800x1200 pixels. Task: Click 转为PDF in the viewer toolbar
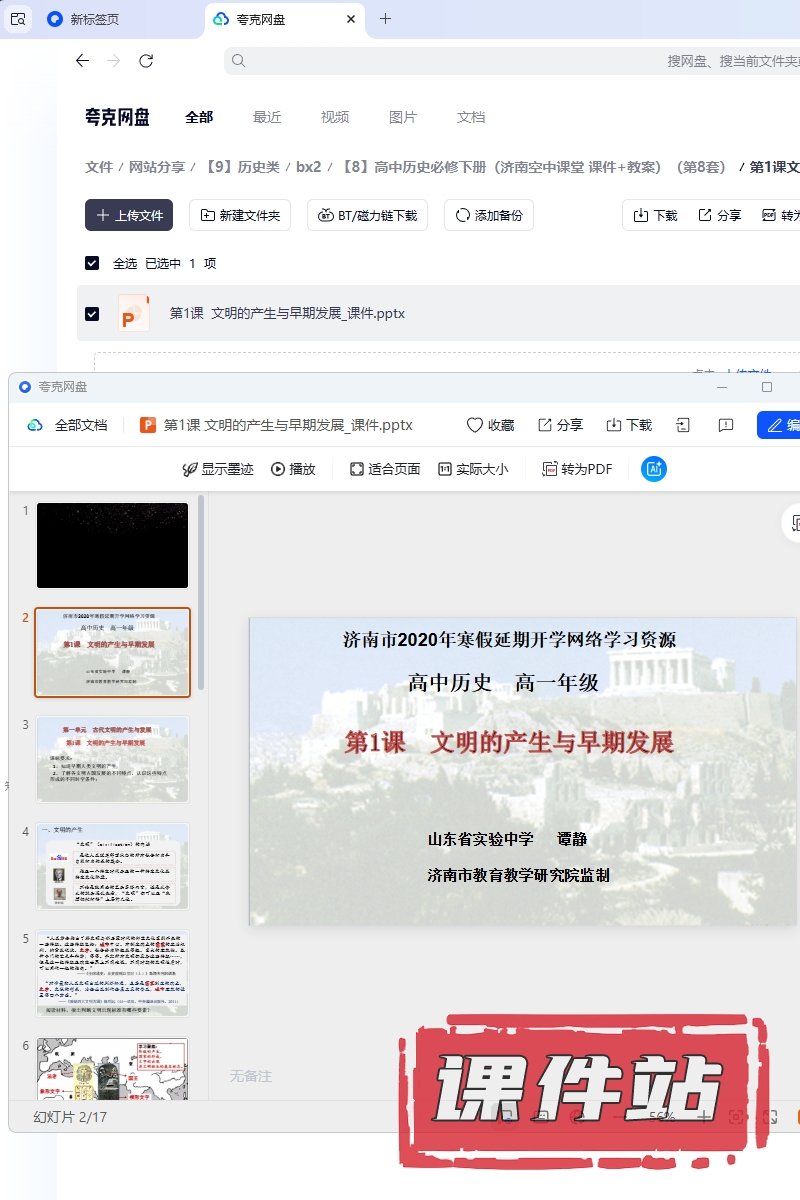577,469
